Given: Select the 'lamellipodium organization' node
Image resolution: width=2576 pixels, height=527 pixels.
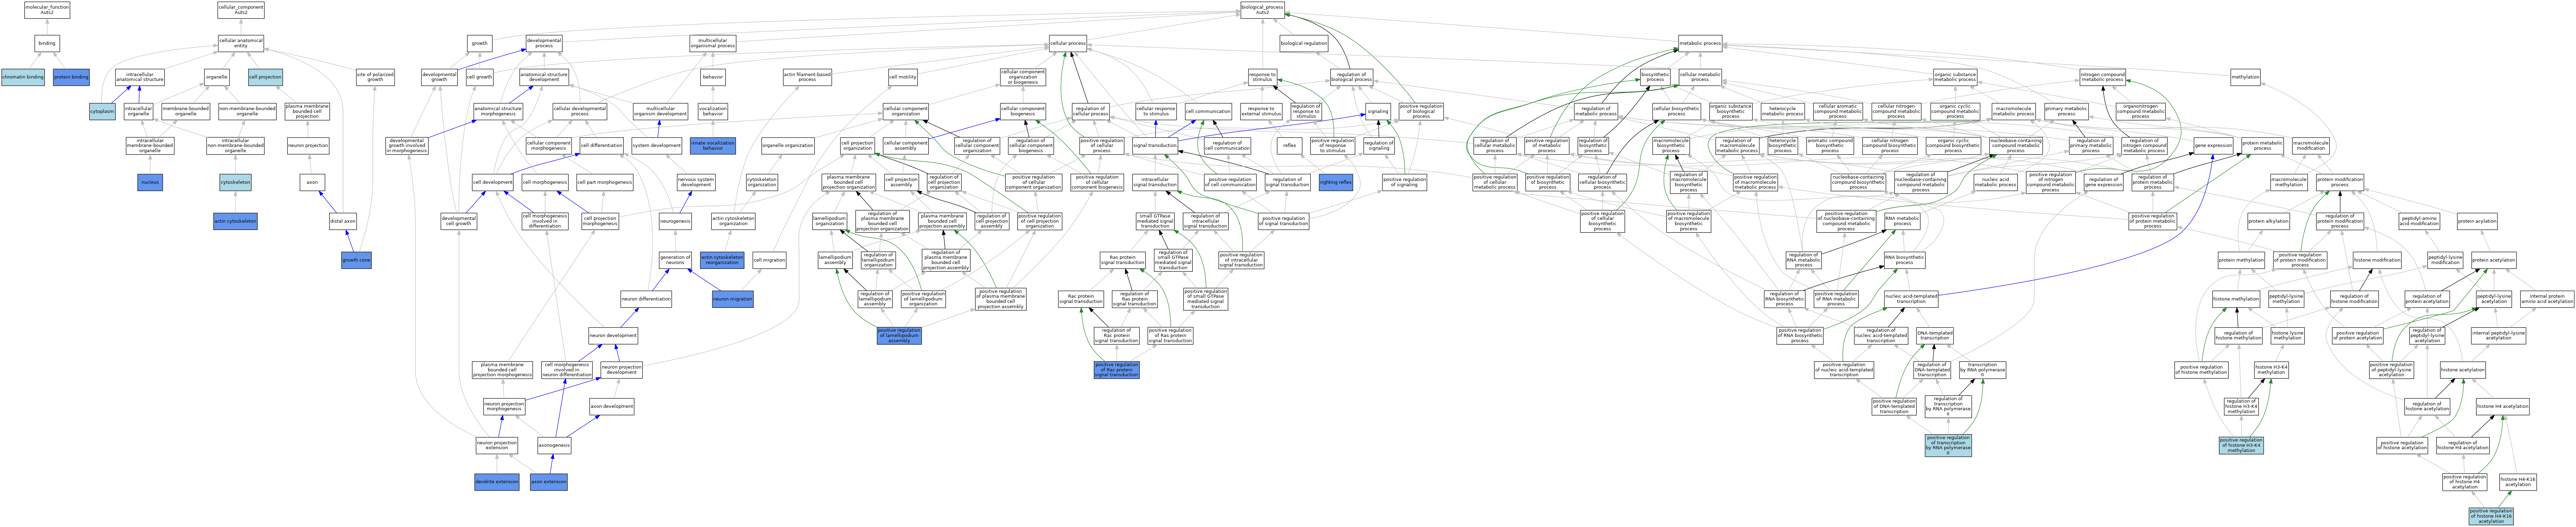Looking at the screenshot, I should pyautogui.click(x=829, y=221).
